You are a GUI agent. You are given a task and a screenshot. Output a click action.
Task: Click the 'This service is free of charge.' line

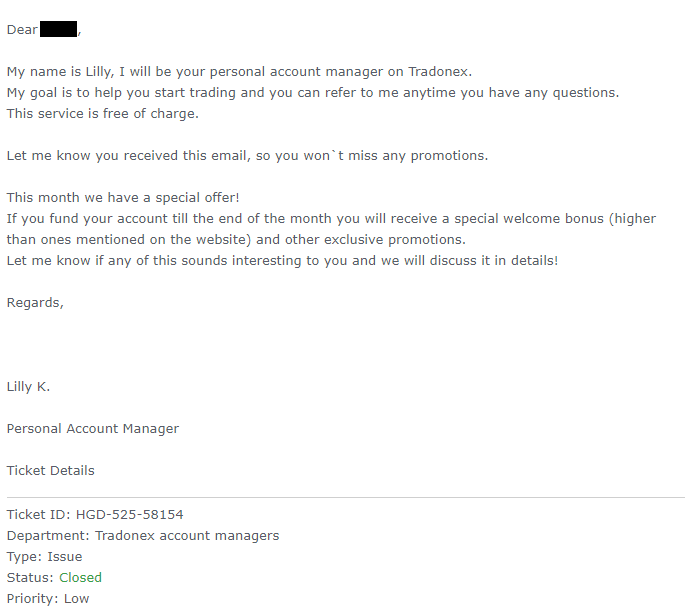point(103,114)
